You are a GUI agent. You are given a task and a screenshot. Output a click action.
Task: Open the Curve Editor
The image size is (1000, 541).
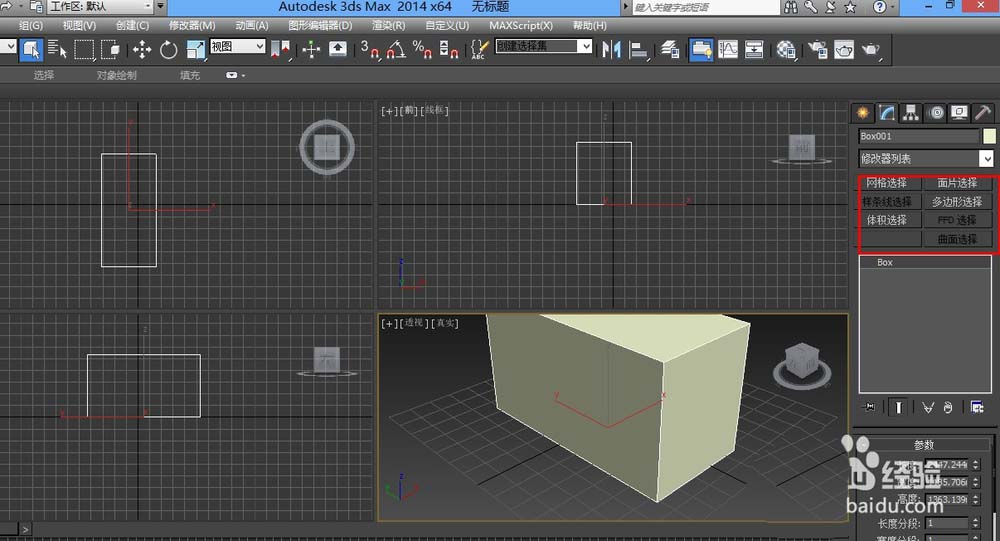click(728, 49)
